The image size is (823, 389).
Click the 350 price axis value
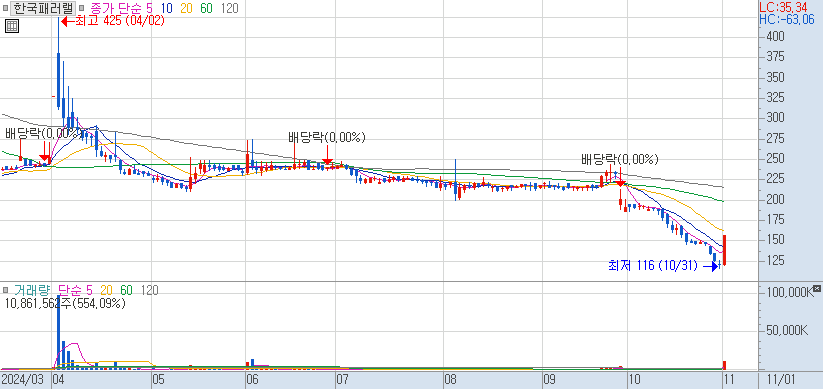(x=775, y=77)
